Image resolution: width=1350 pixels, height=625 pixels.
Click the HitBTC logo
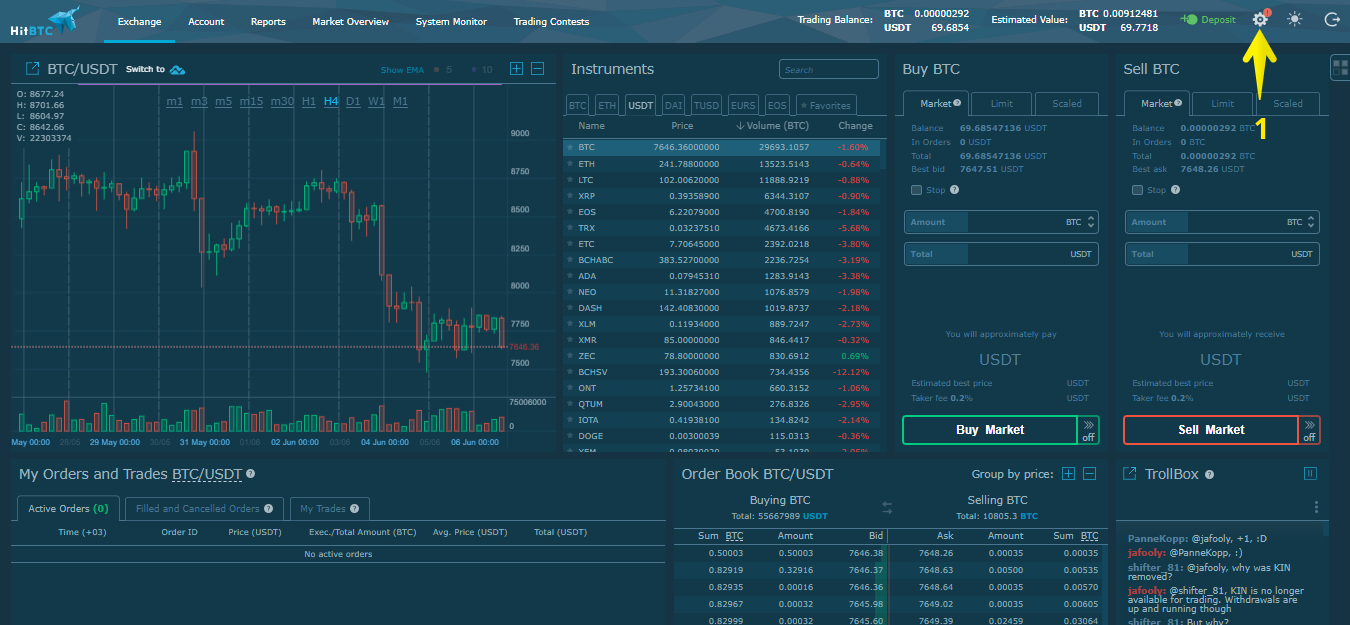click(x=45, y=20)
